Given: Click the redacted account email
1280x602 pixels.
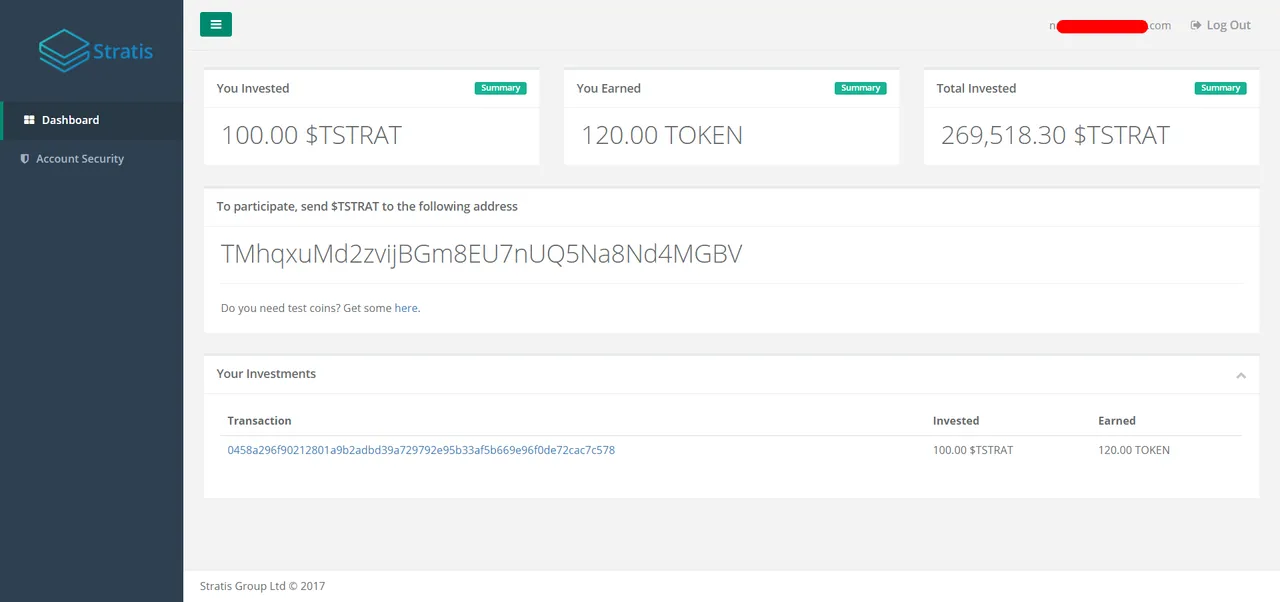Looking at the screenshot, I should (x=1110, y=25).
